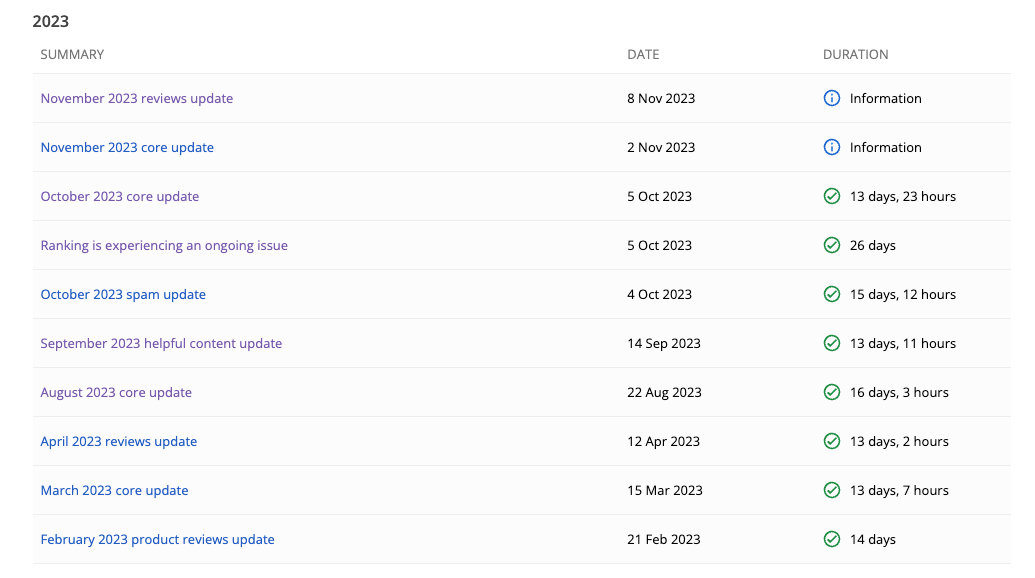The width and height of the screenshot is (1035, 578).
Task: Click green check icon beside 13 days, 7 hours
Action: pos(832,490)
